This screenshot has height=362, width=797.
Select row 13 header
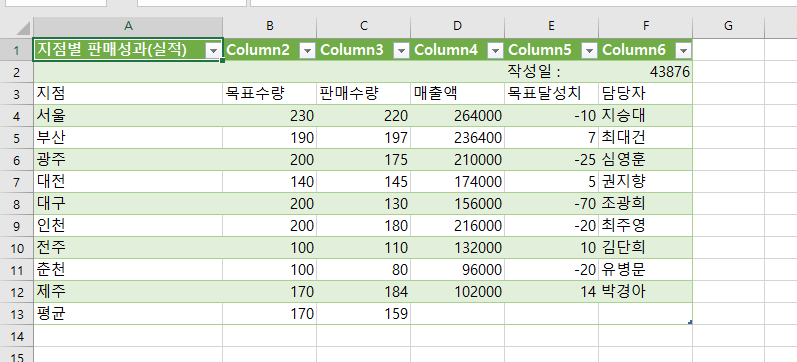point(16,314)
